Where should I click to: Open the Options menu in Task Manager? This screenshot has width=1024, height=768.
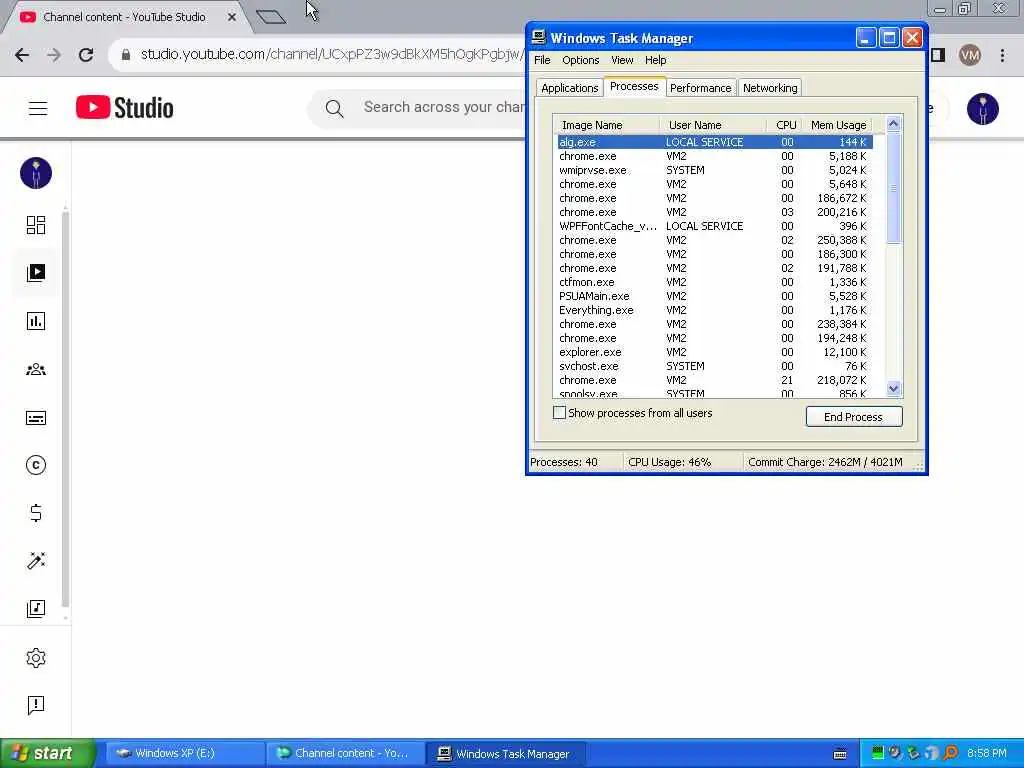pyautogui.click(x=581, y=60)
